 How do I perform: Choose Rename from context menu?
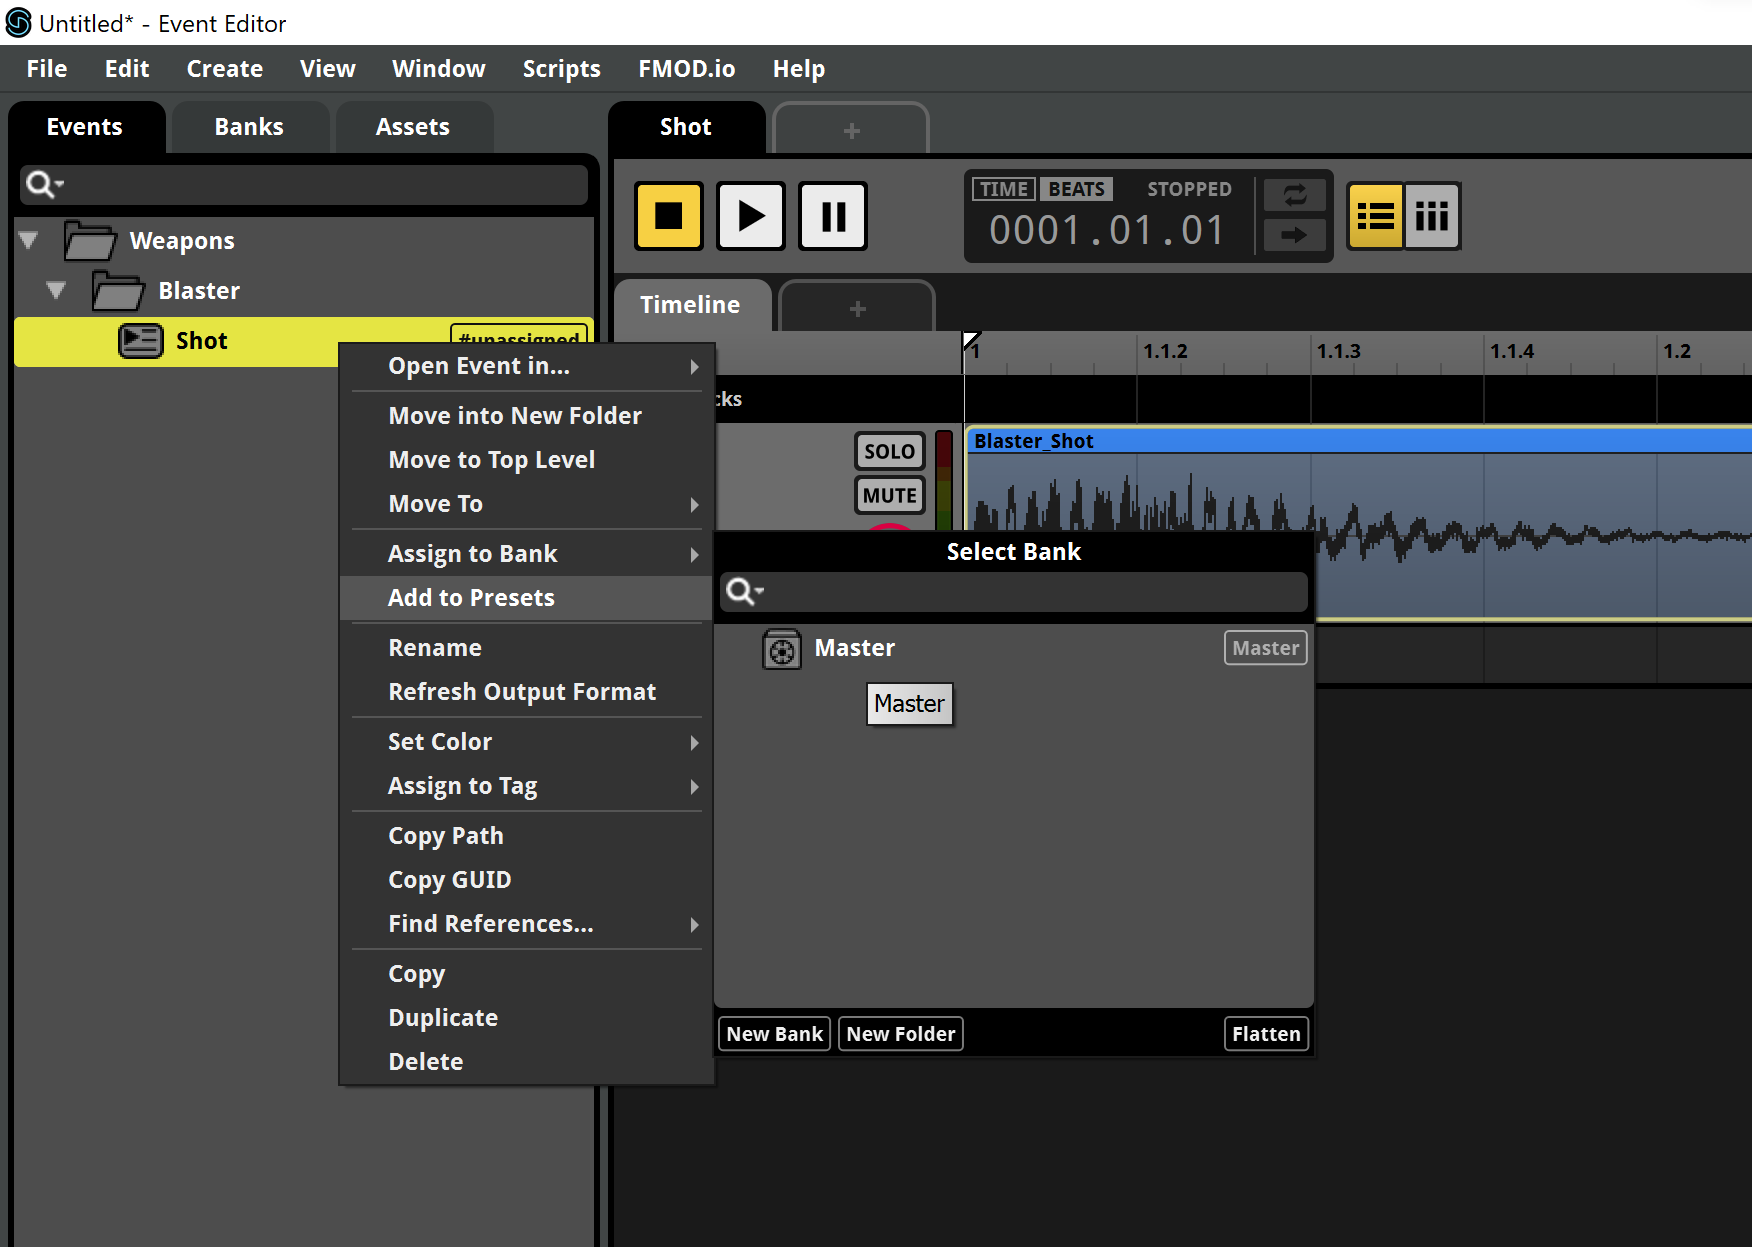tap(527, 648)
